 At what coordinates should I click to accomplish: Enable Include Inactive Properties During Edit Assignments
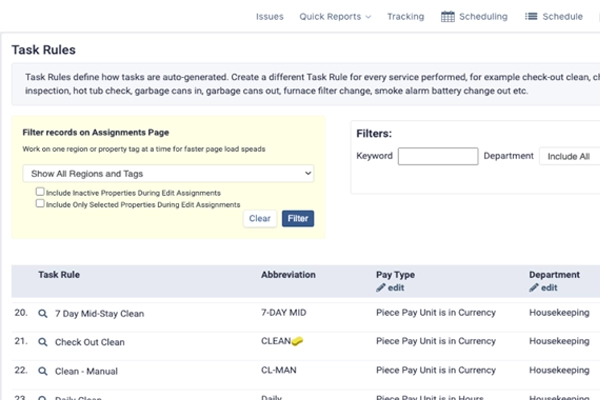pyautogui.click(x=40, y=192)
